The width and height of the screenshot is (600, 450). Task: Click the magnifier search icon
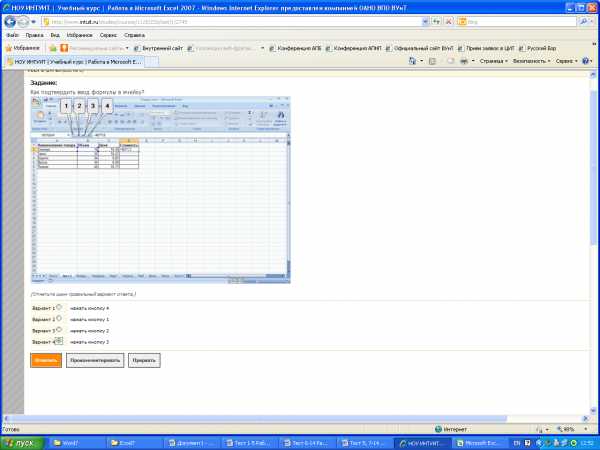tap(584, 22)
